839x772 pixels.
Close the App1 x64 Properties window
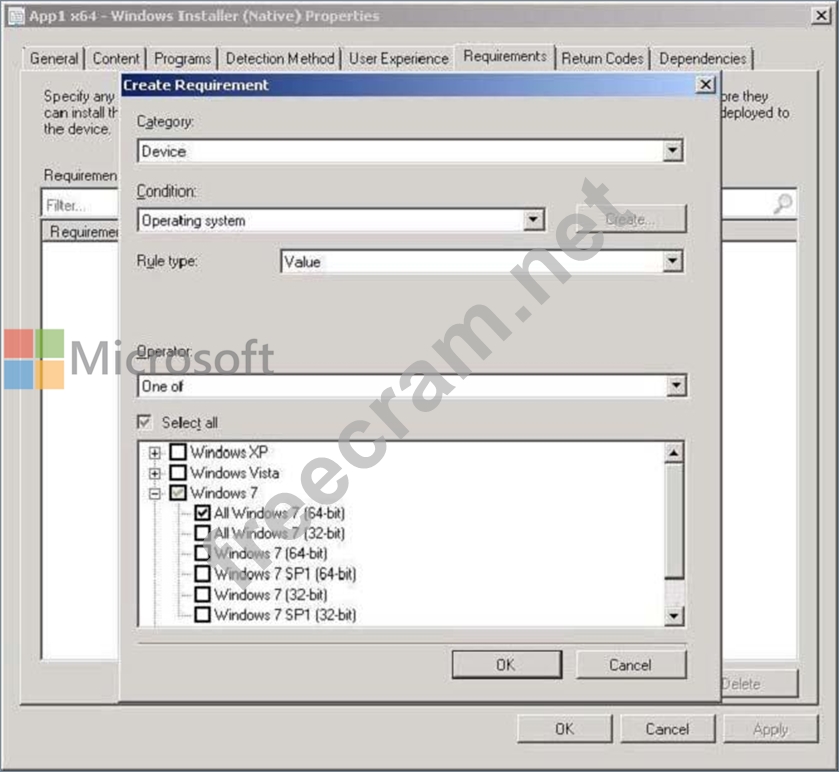pos(821,16)
